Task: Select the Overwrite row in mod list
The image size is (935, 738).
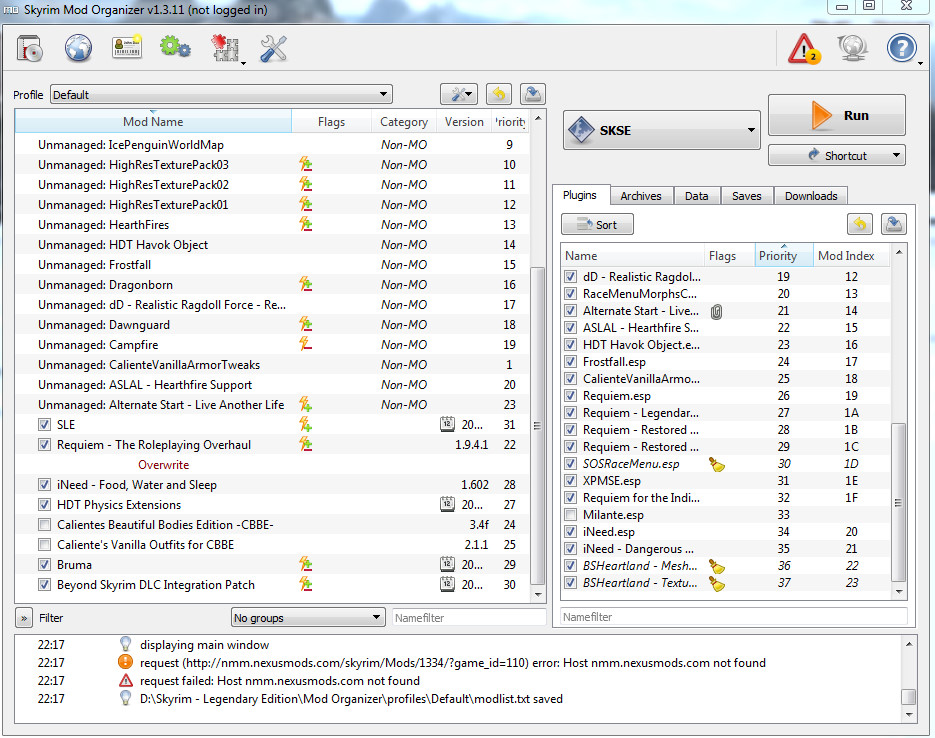Action: tap(272, 464)
